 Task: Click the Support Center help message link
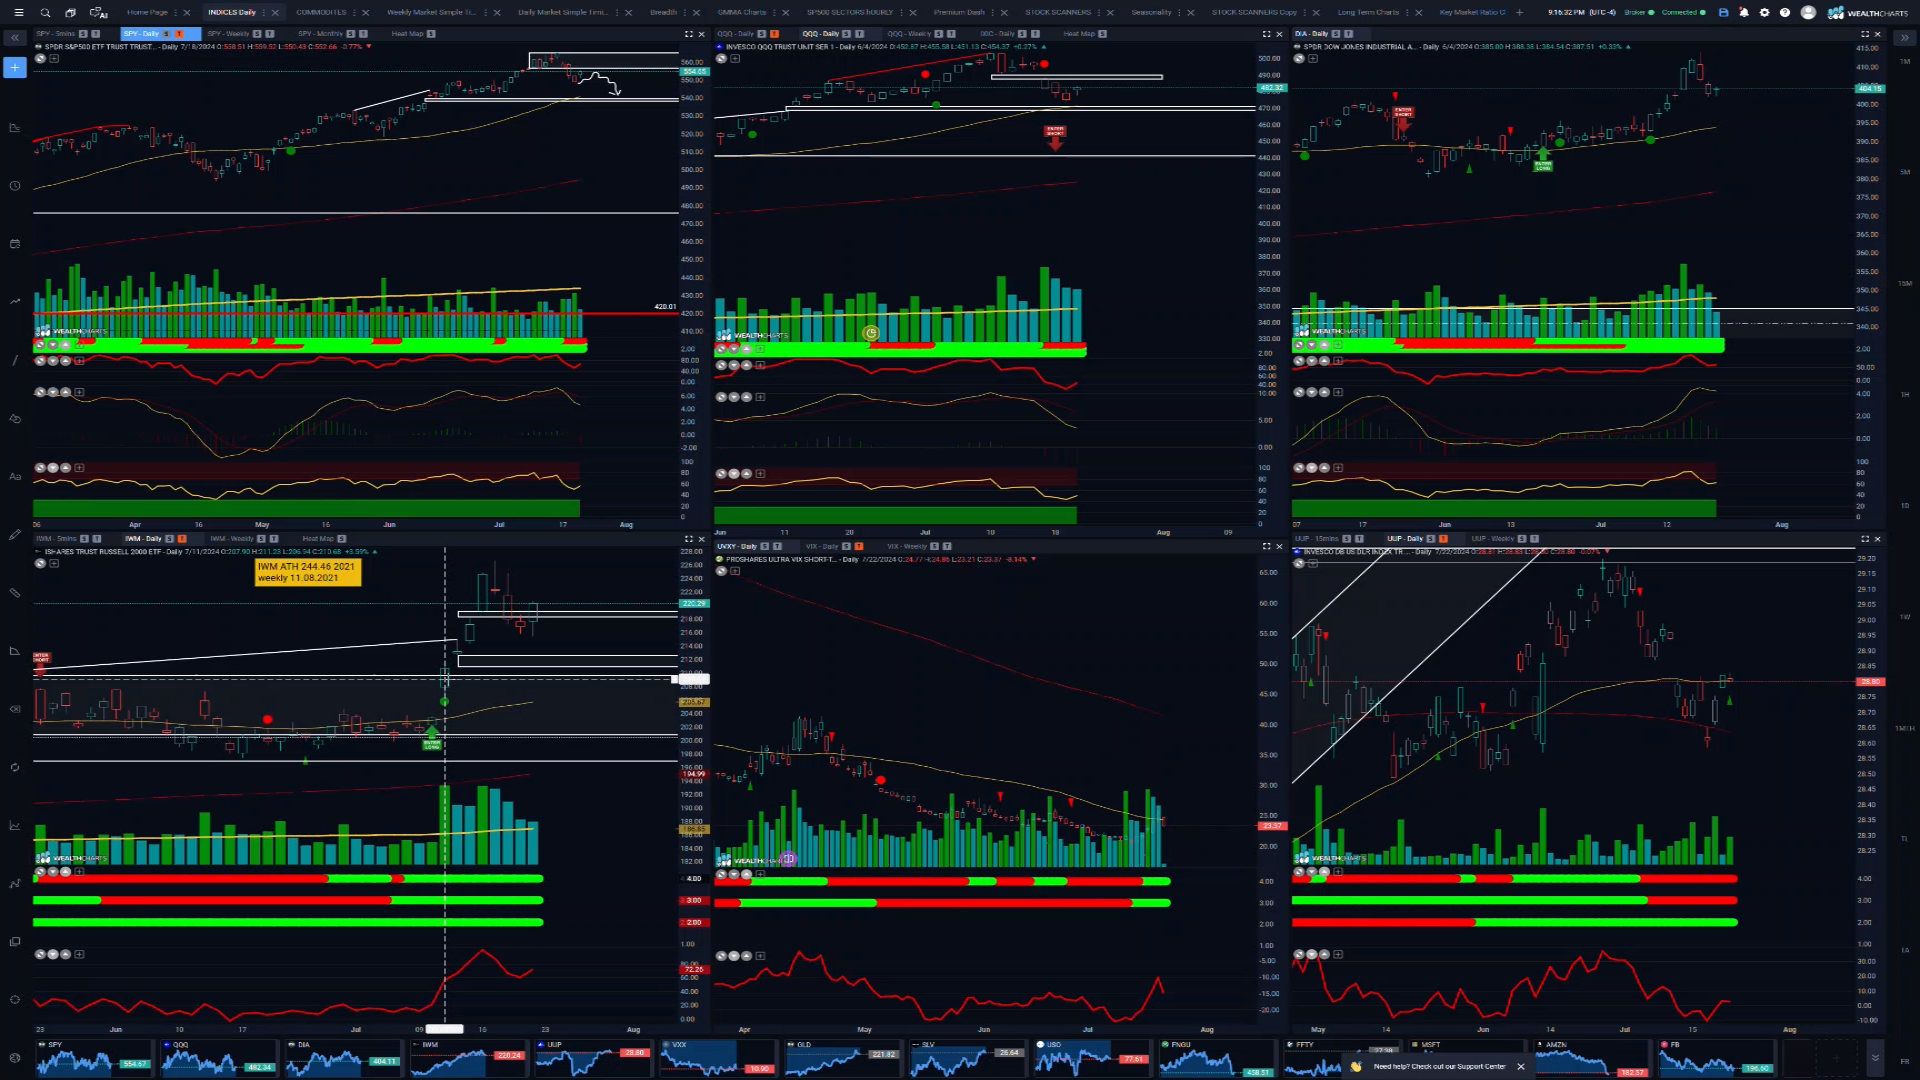point(1439,1067)
